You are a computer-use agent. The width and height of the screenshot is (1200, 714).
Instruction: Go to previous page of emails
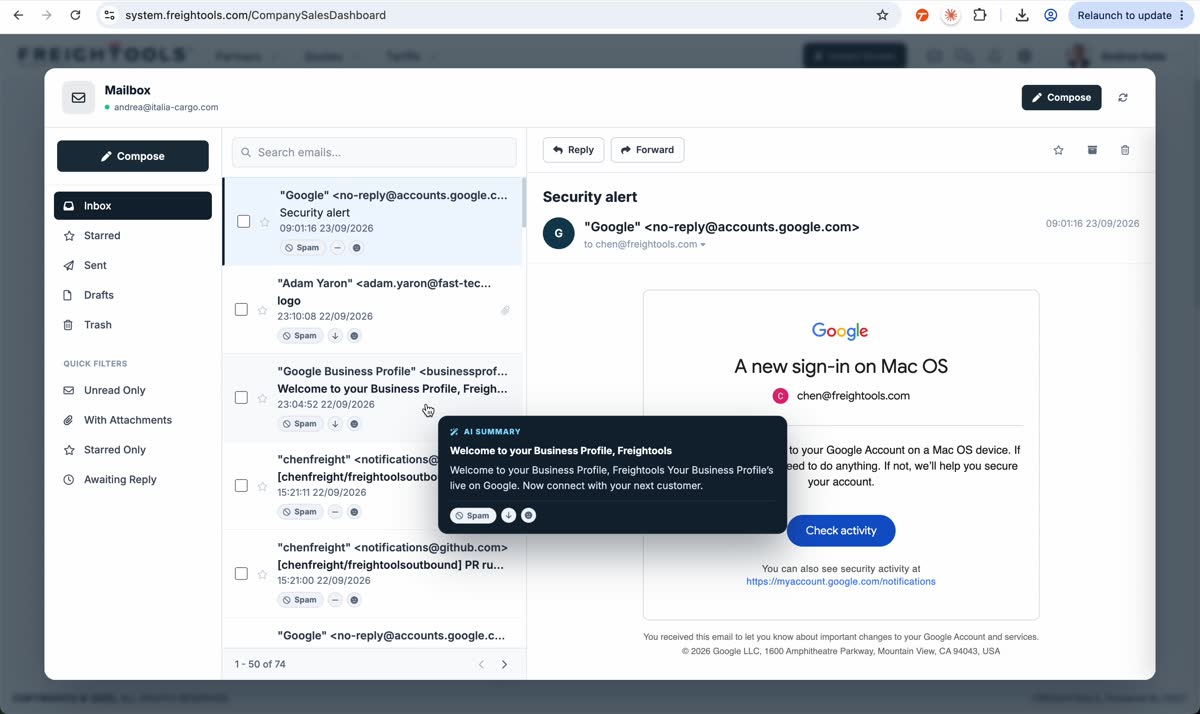481,664
